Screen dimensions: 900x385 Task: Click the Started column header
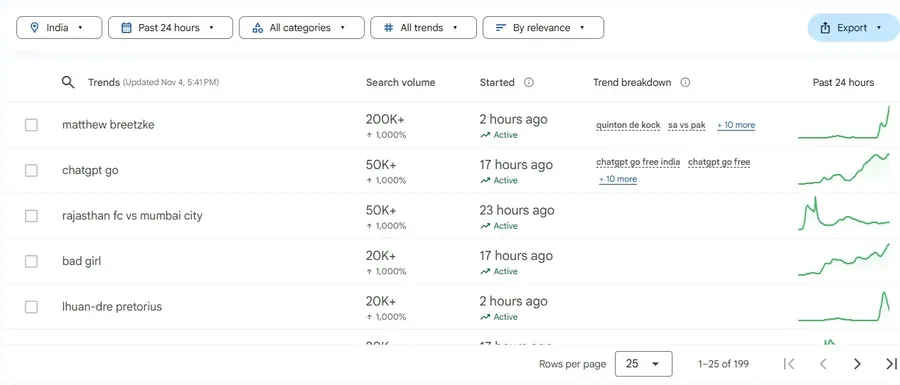(x=497, y=83)
